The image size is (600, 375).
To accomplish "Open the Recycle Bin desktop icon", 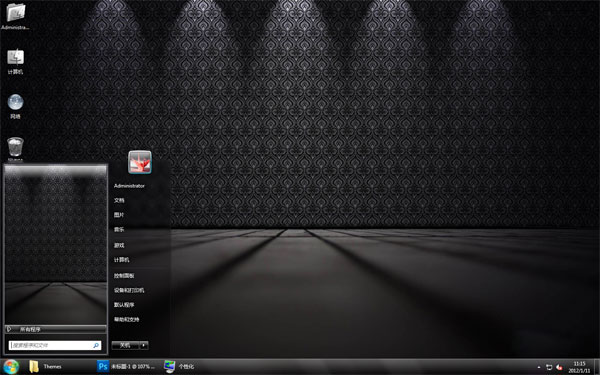I will (x=15, y=149).
